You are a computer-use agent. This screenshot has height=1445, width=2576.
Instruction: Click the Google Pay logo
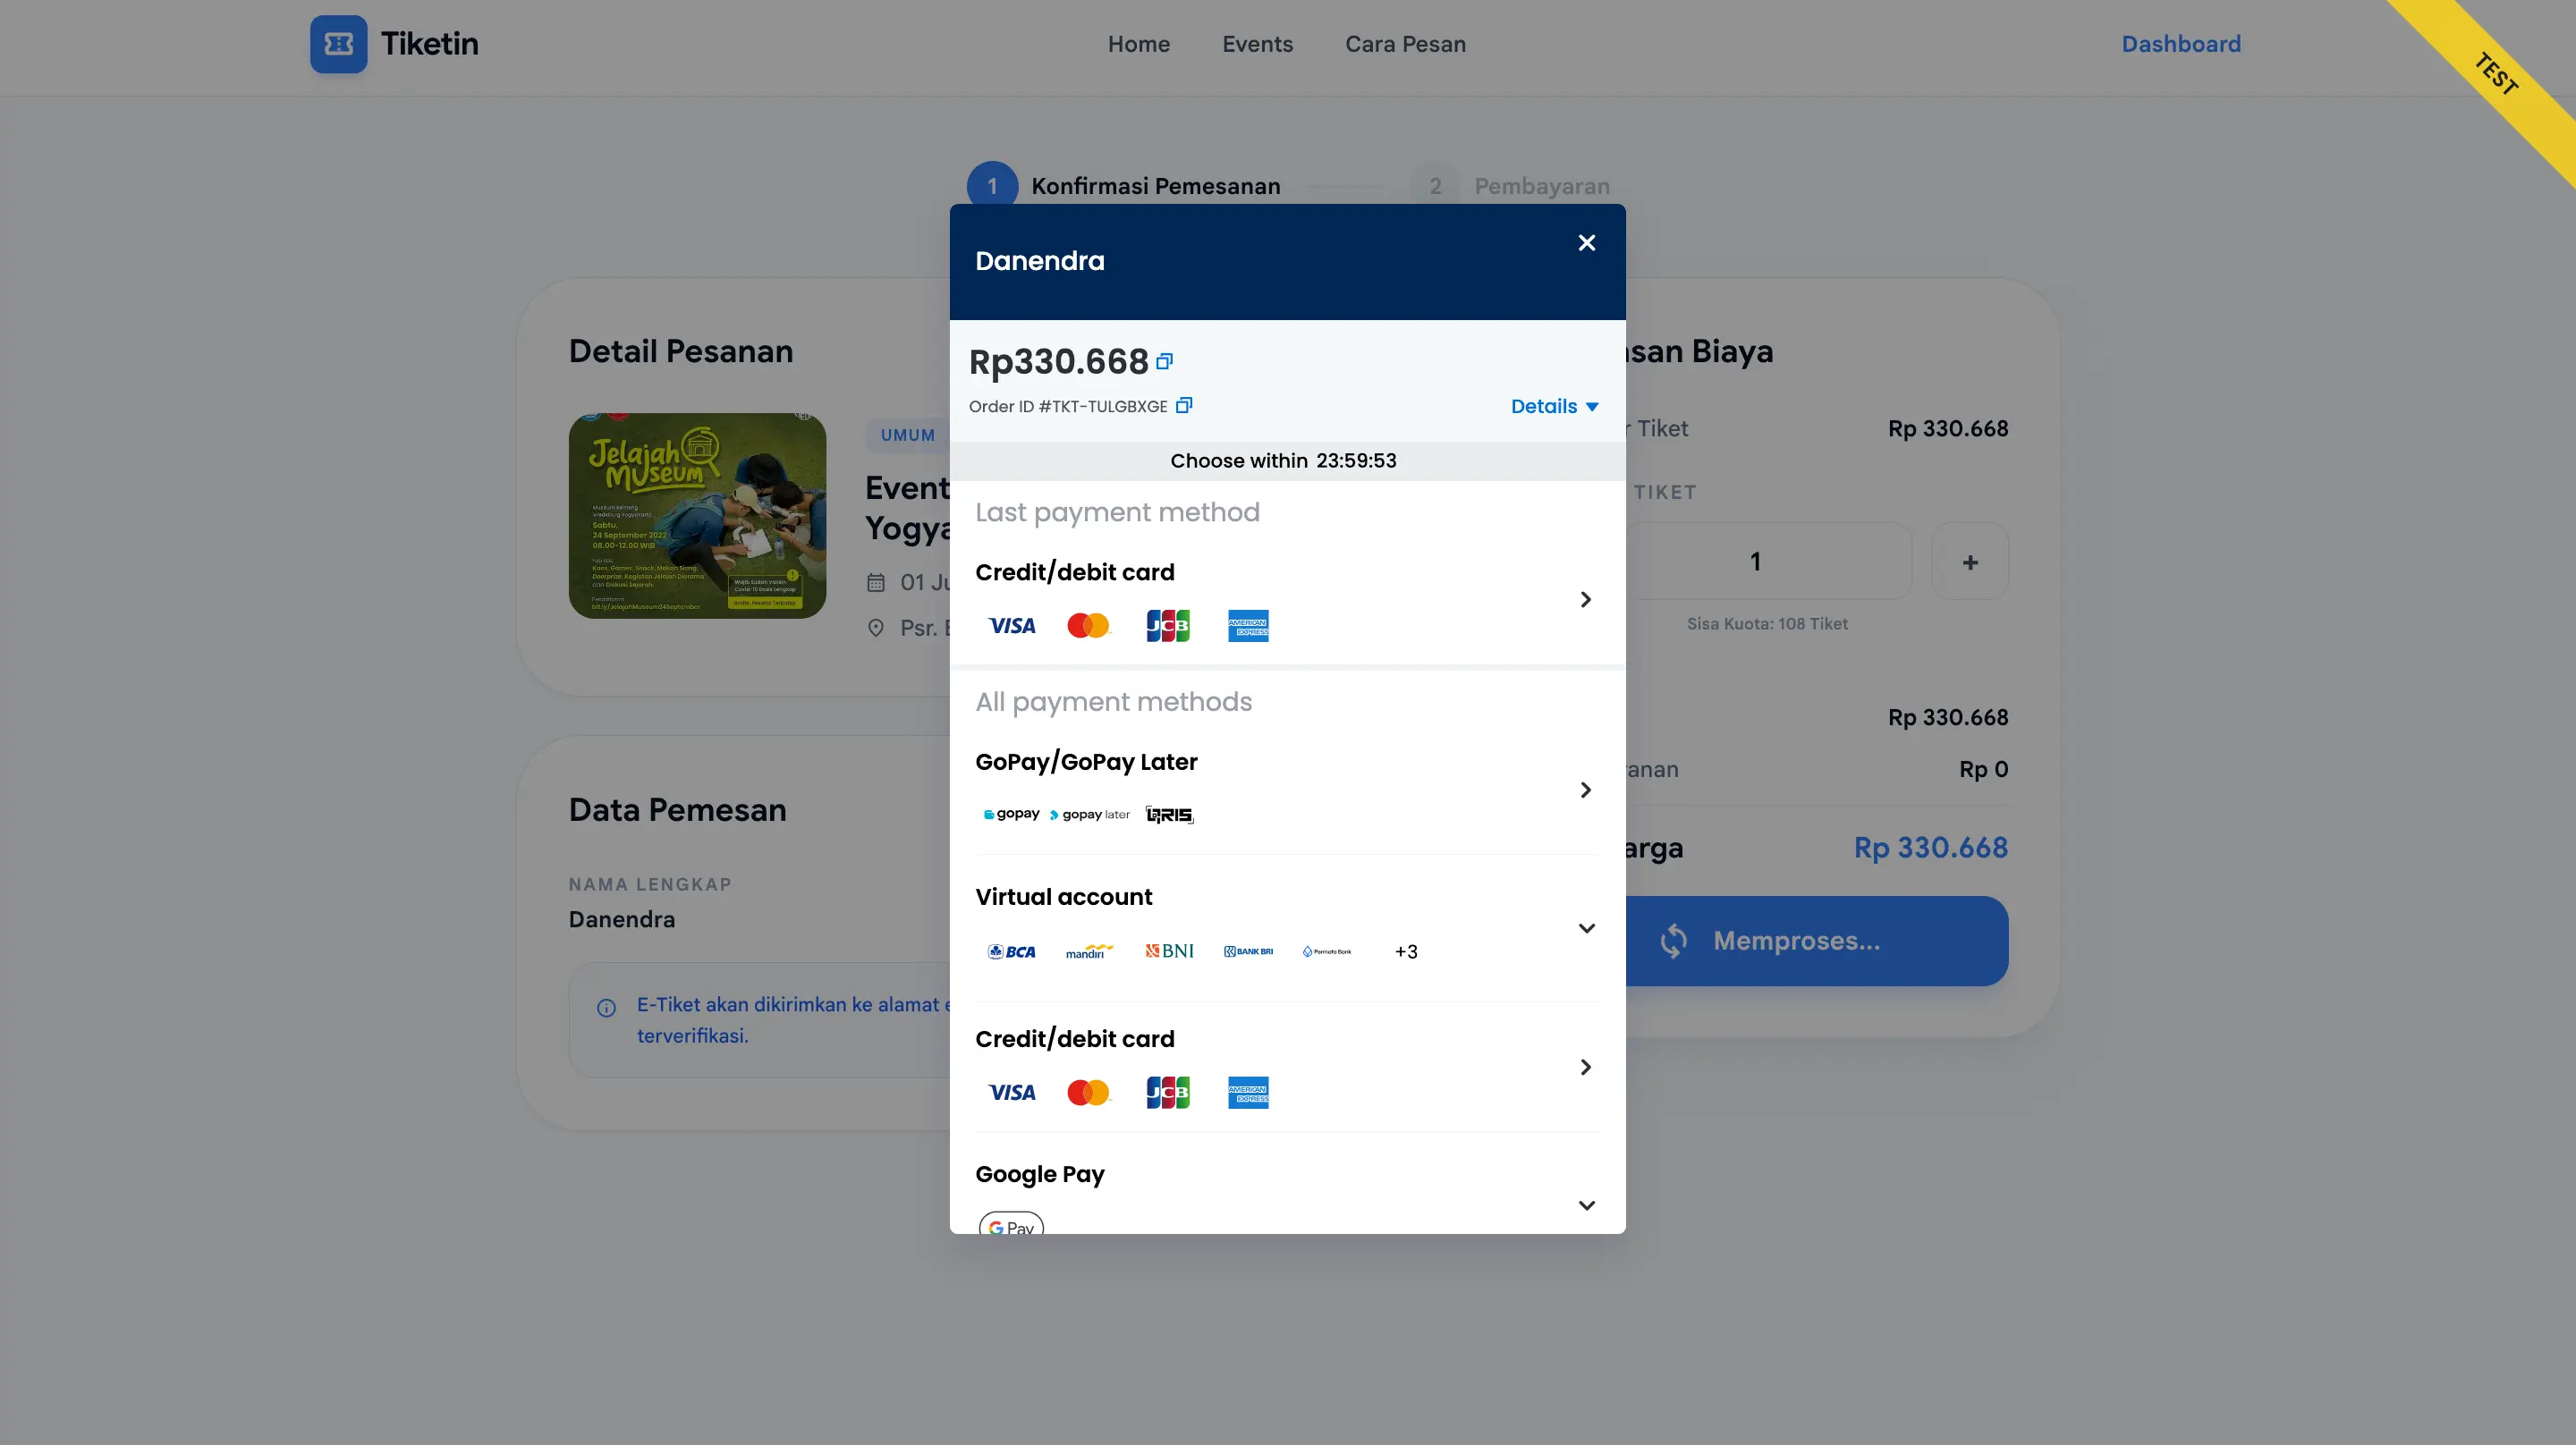point(1011,1225)
